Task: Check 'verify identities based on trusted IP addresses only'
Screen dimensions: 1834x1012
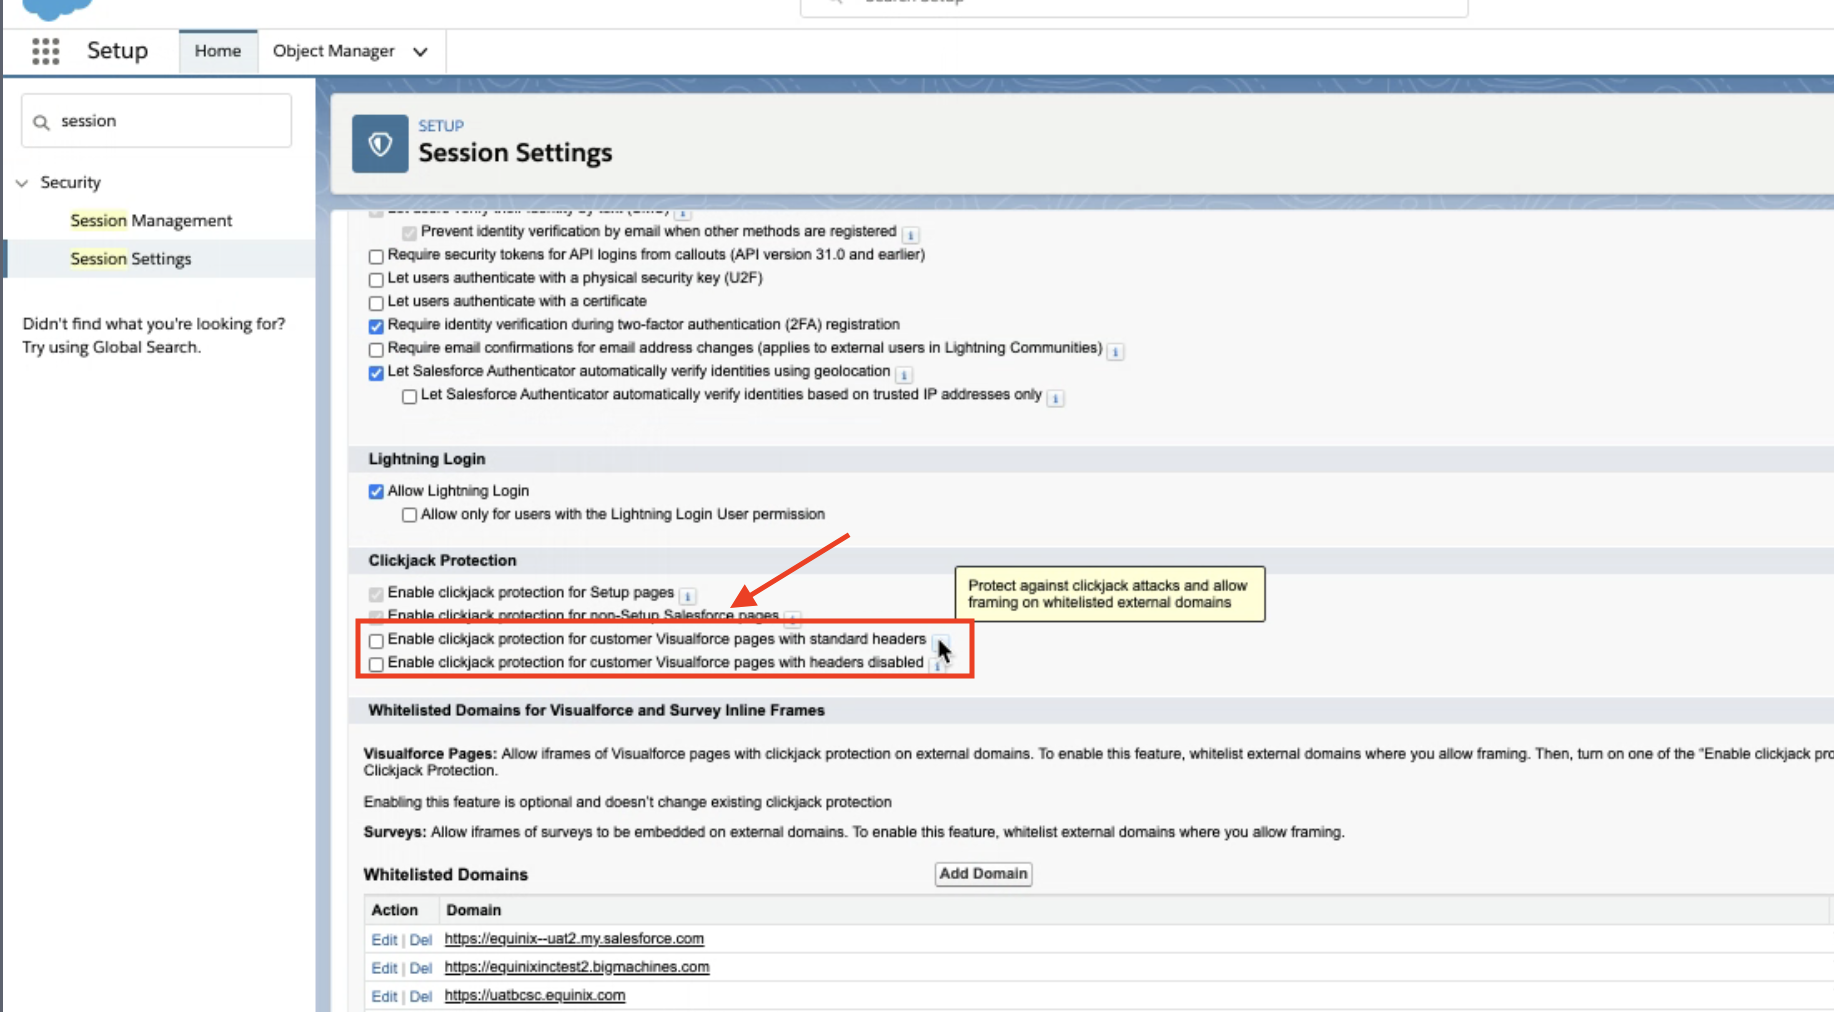Action: pos(409,396)
